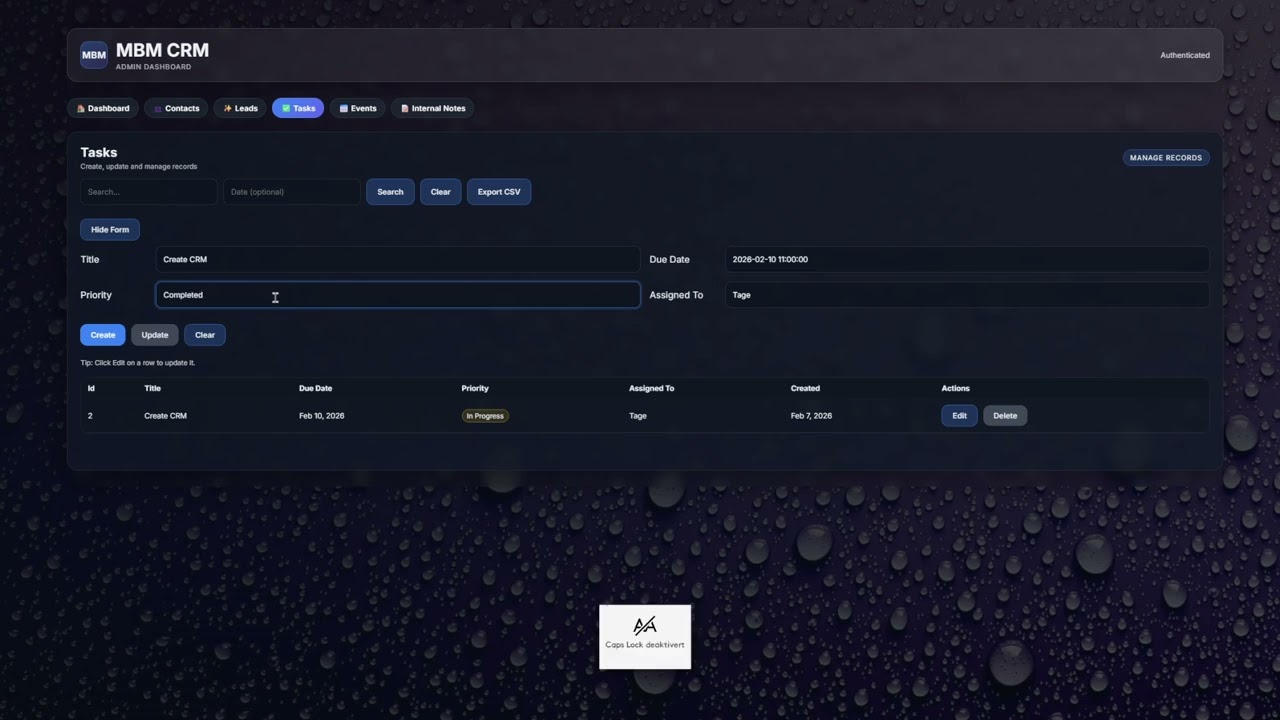Export tasks with Export CSV
This screenshot has height=720, width=1280.
499,192
